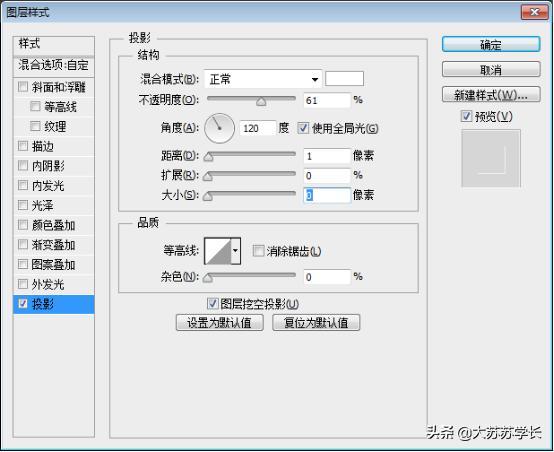The height and width of the screenshot is (452, 554).
Task: Select the 外发光 style row label
Action: [x=48, y=284]
